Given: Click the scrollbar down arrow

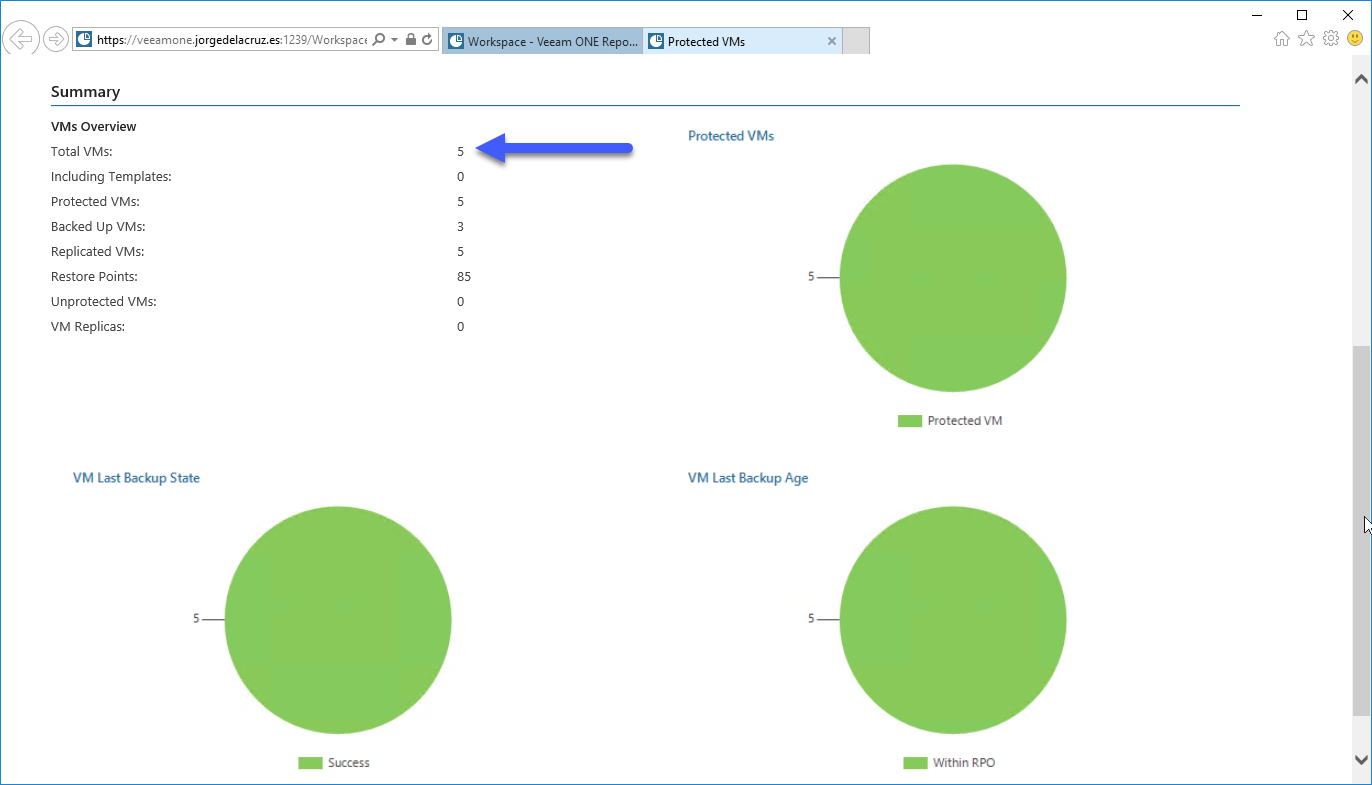Looking at the screenshot, I should [1361, 760].
